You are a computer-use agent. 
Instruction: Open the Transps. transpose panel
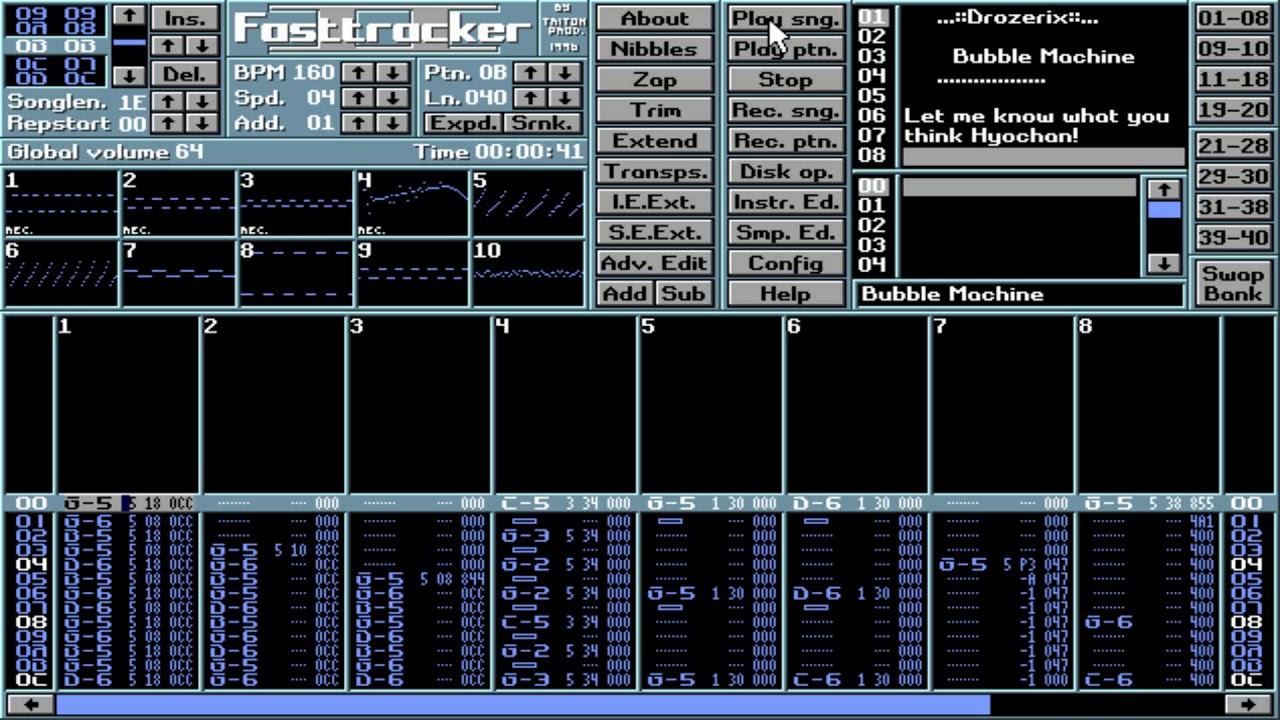tap(654, 171)
